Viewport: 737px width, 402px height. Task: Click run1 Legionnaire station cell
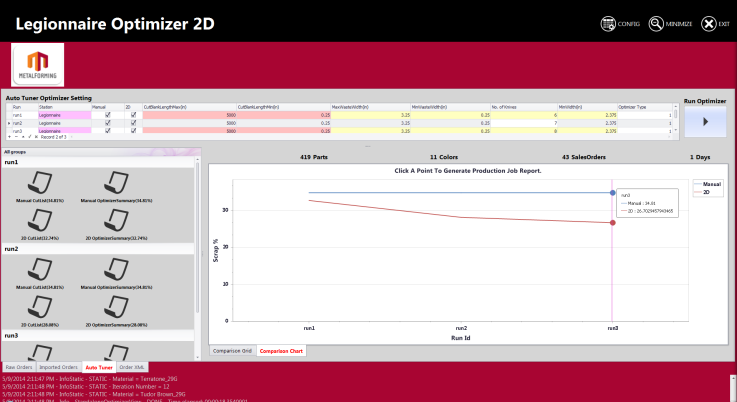click(x=64, y=115)
